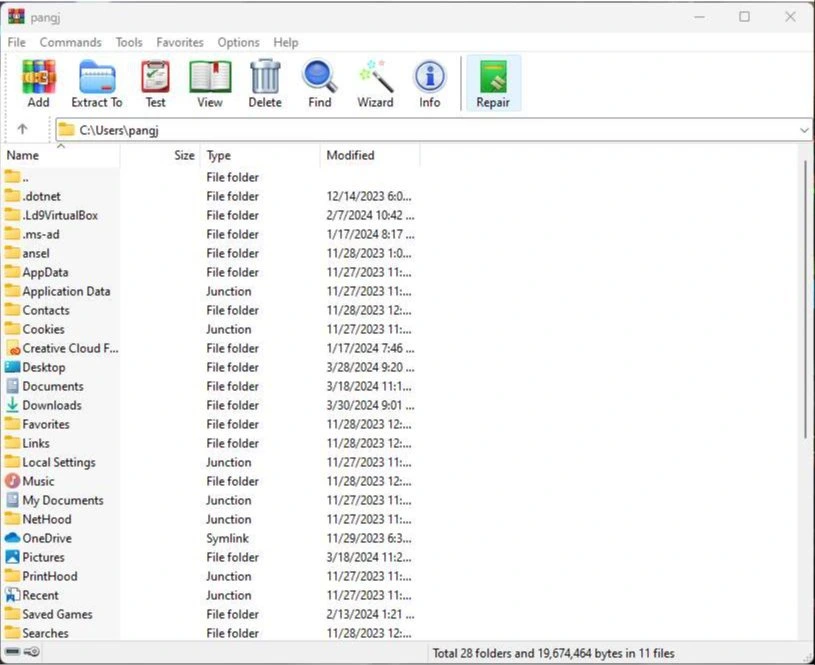The height and width of the screenshot is (665, 815).
Task: Click the View book toolbar icon
Action: click(210, 76)
